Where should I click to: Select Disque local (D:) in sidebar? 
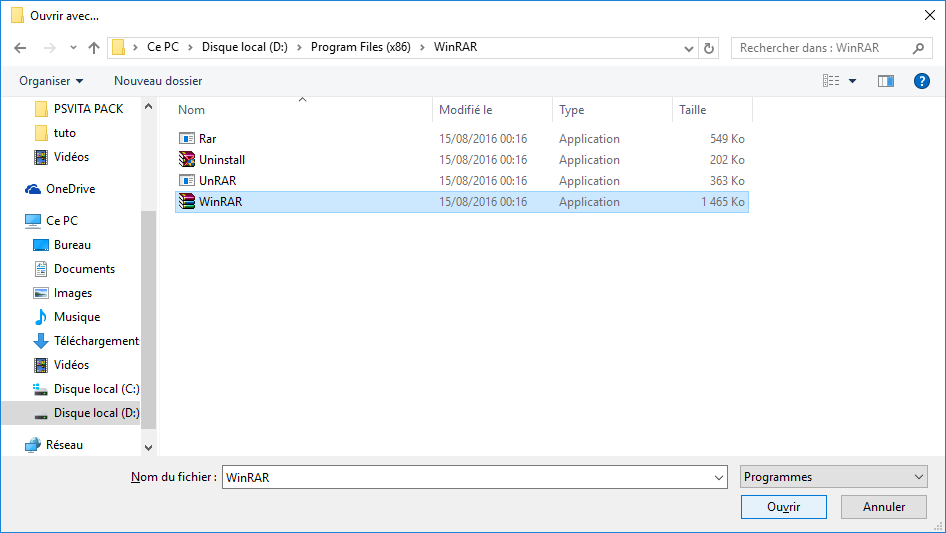(x=97, y=413)
